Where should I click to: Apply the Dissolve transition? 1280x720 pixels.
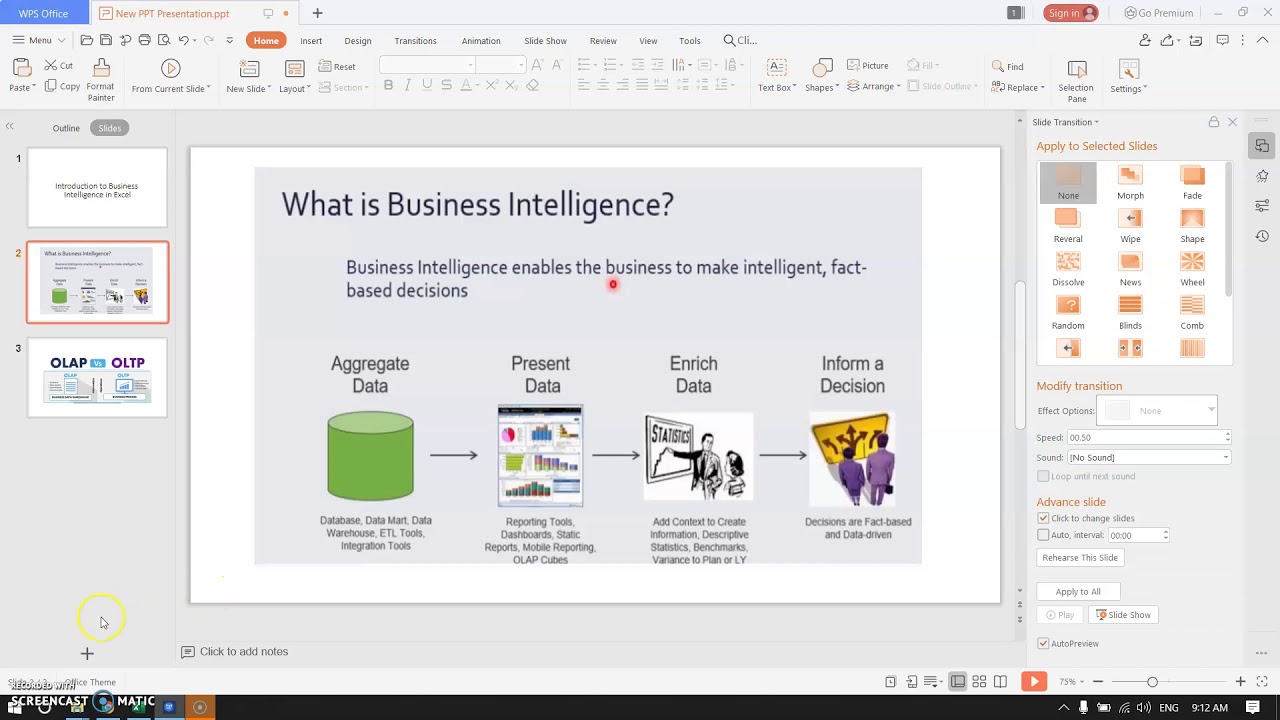pyautogui.click(x=1068, y=269)
